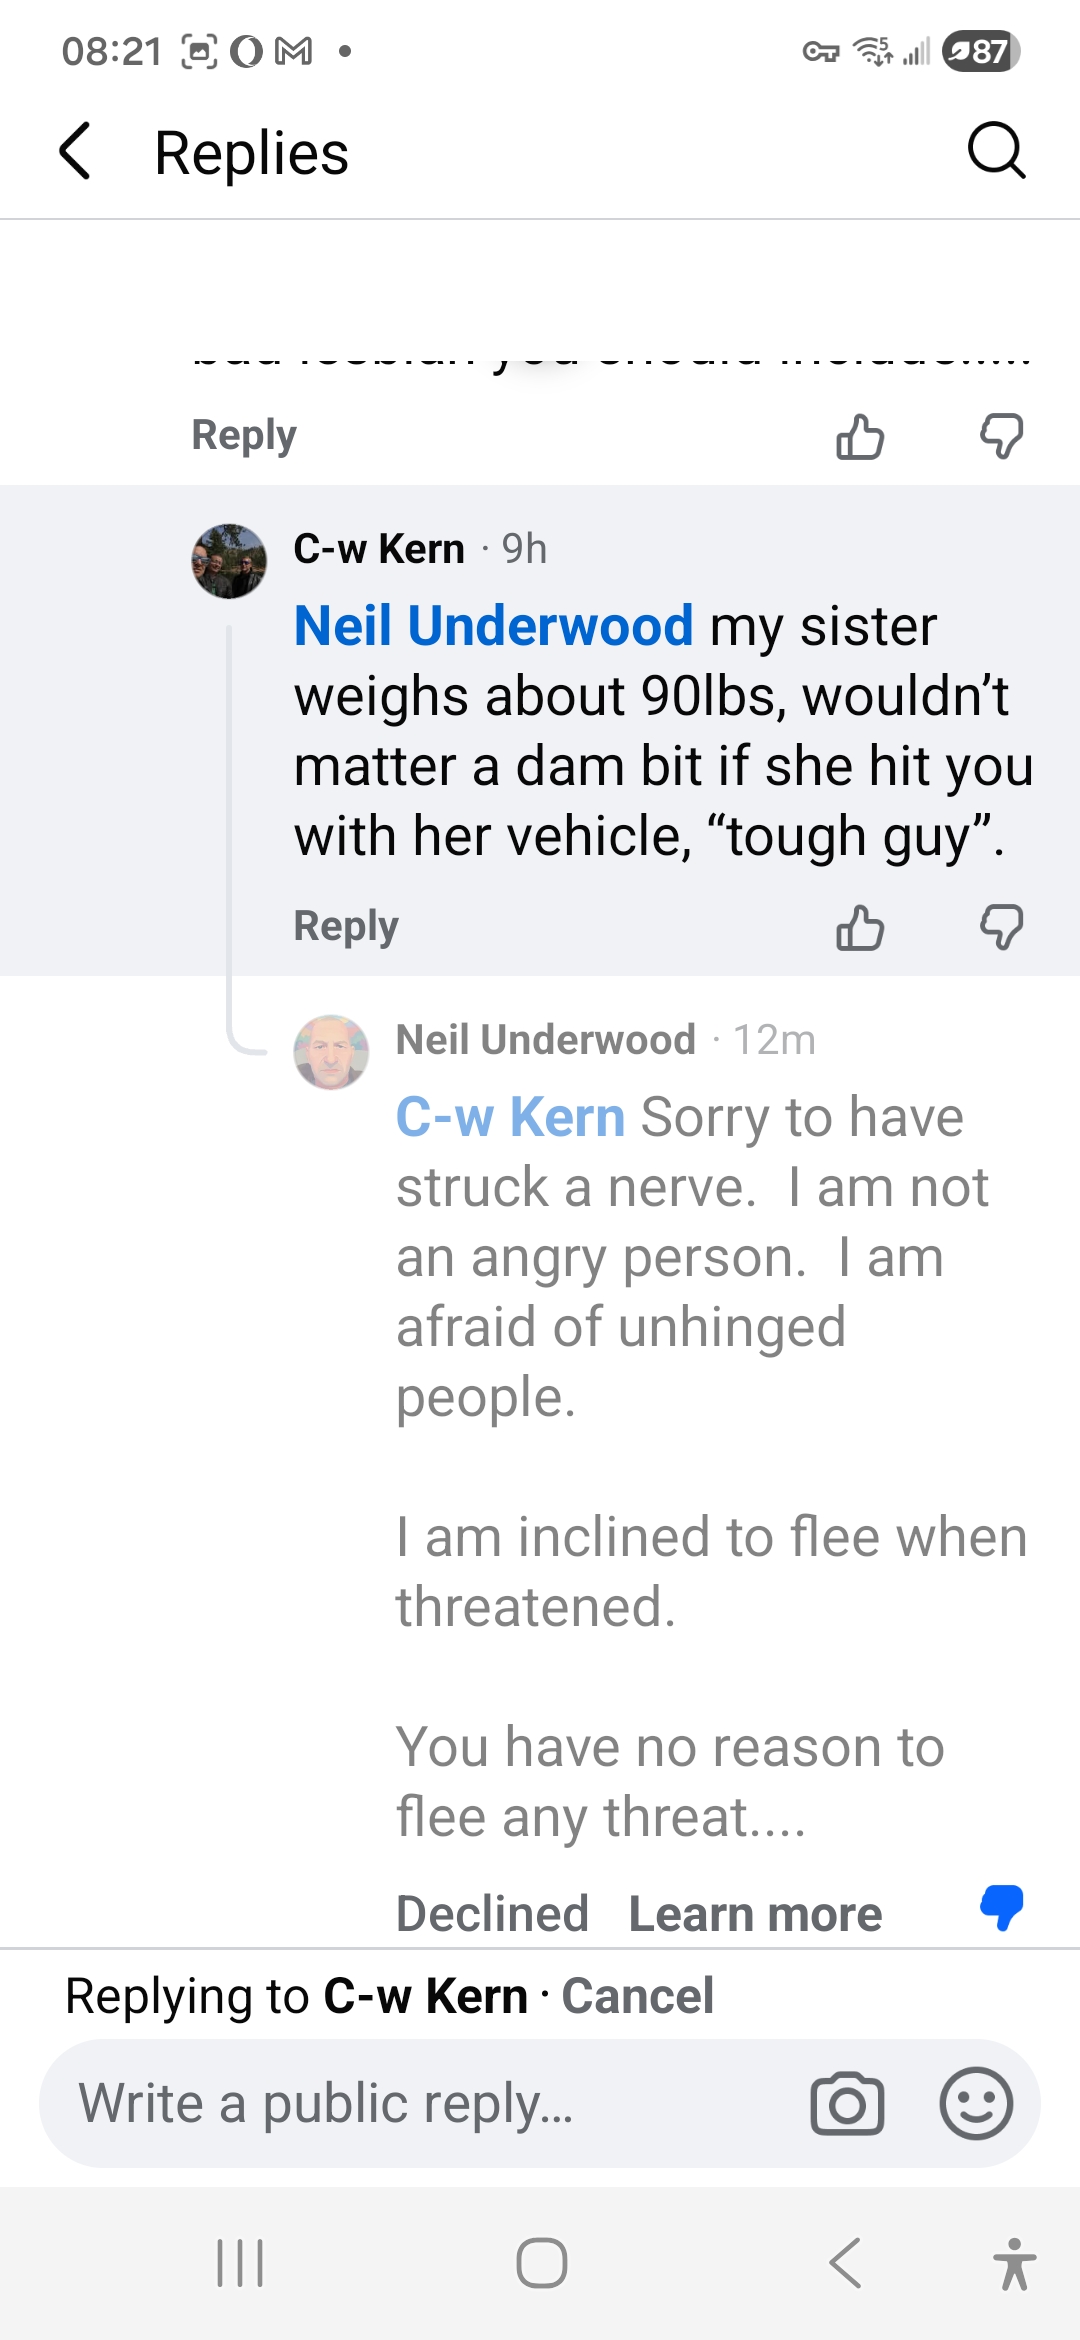Open C-w Kern's profile picture
This screenshot has width=1080, height=2340.
[x=229, y=561]
